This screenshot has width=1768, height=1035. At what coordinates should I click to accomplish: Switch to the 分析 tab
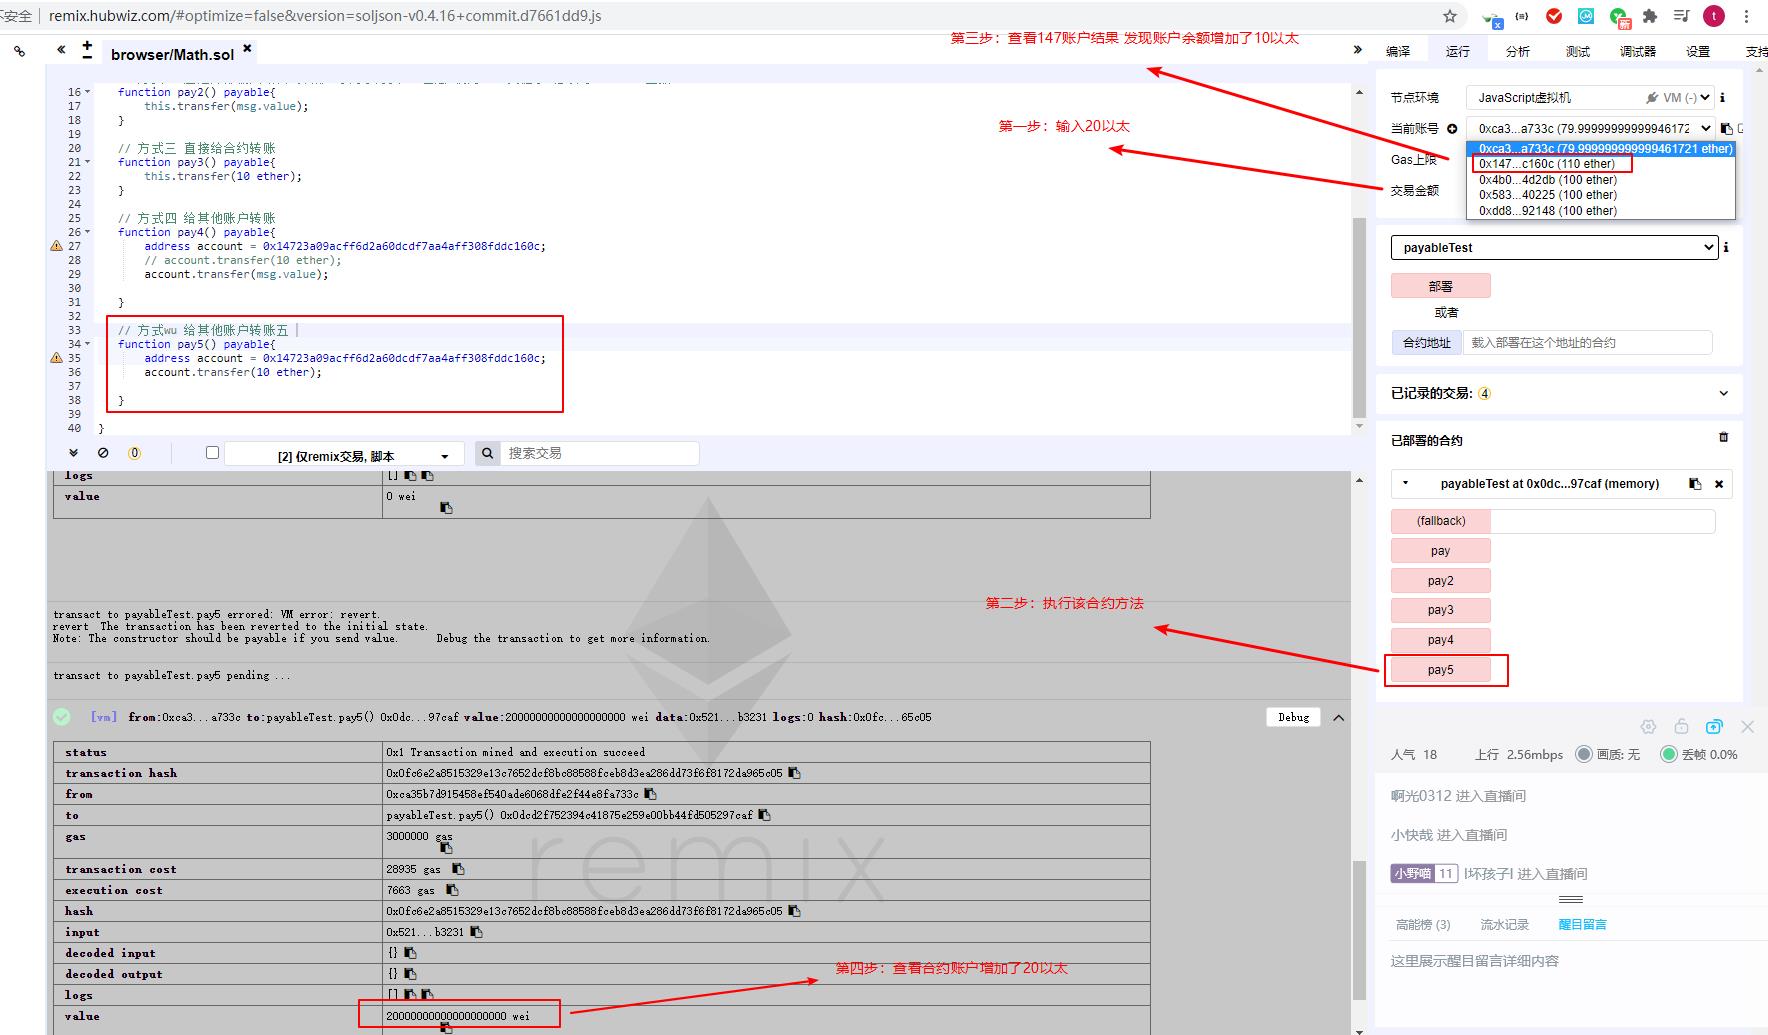pyautogui.click(x=1518, y=51)
